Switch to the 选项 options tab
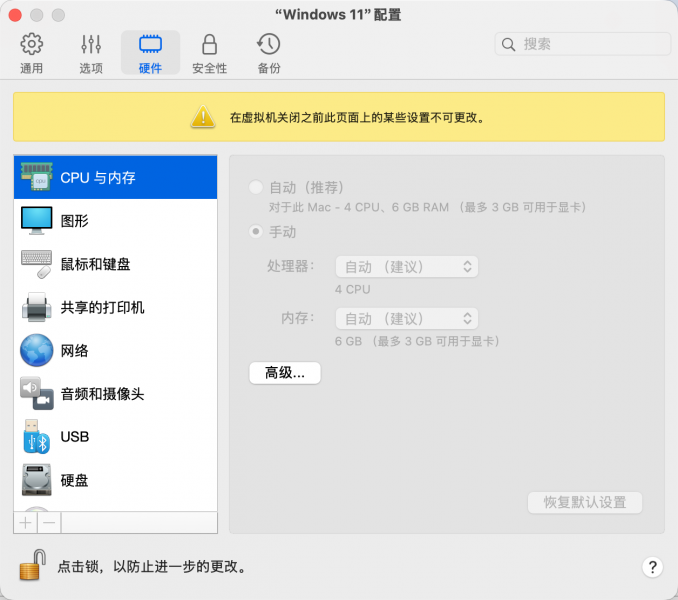The width and height of the screenshot is (678, 600). pyautogui.click(x=91, y=53)
